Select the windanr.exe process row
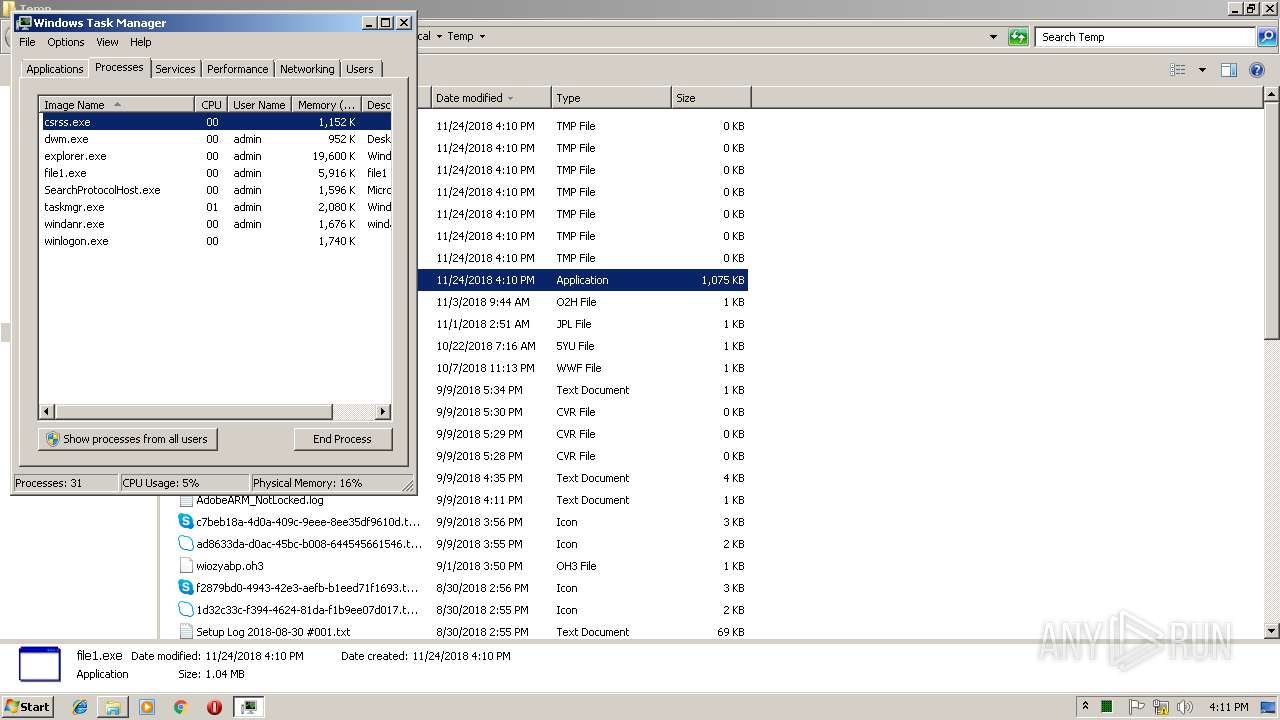 click(215, 224)
